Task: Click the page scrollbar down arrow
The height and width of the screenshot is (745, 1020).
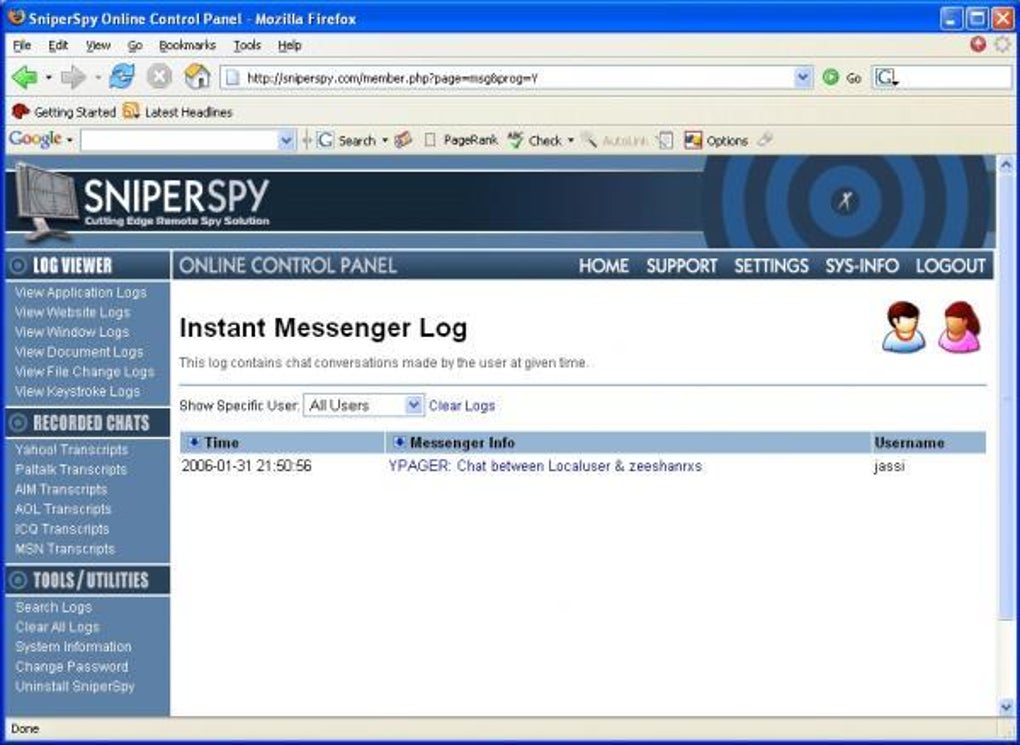Action: click(1006, 707)
